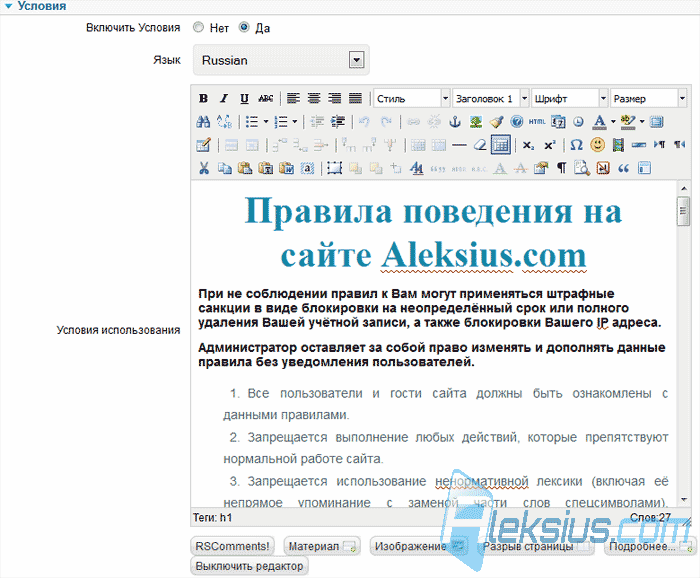This screenshot has height=578, width=700.
Task: Open the editor help icon
Action: [x=517, y=121]
